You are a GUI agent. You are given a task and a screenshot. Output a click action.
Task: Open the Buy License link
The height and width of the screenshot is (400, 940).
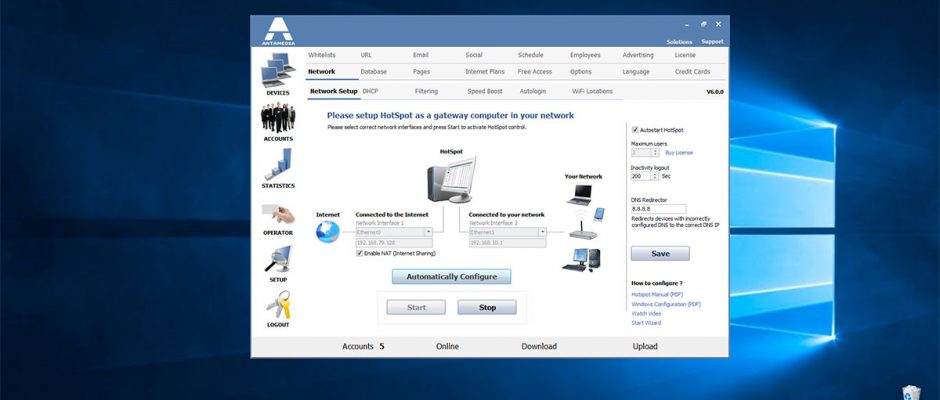679,153
